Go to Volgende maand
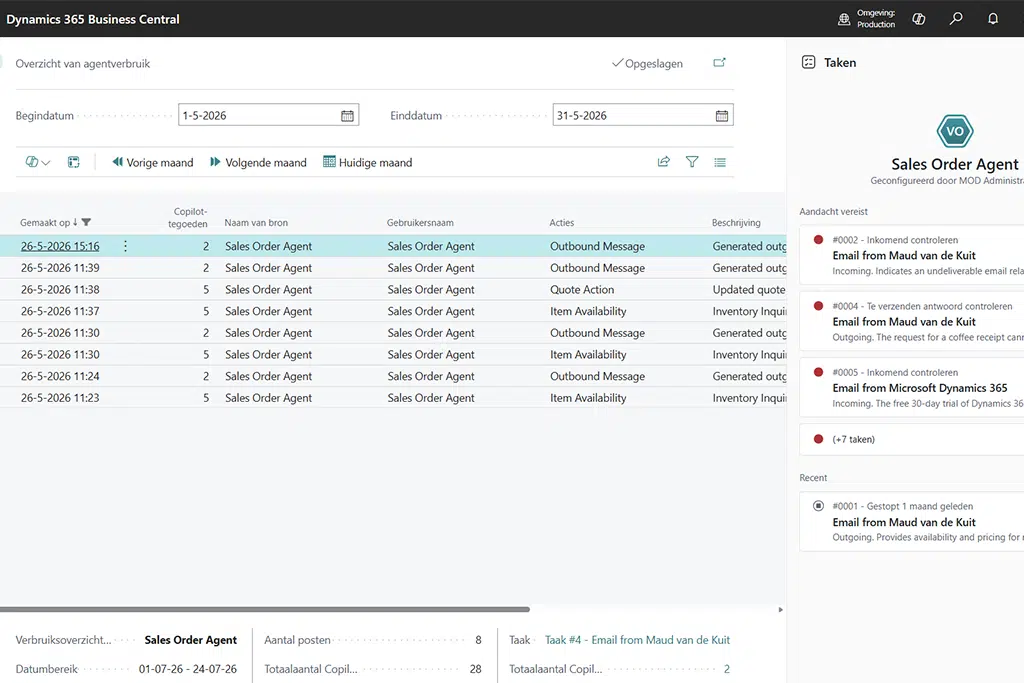The height and width of the screenshot is (683, 1024). 258,162
